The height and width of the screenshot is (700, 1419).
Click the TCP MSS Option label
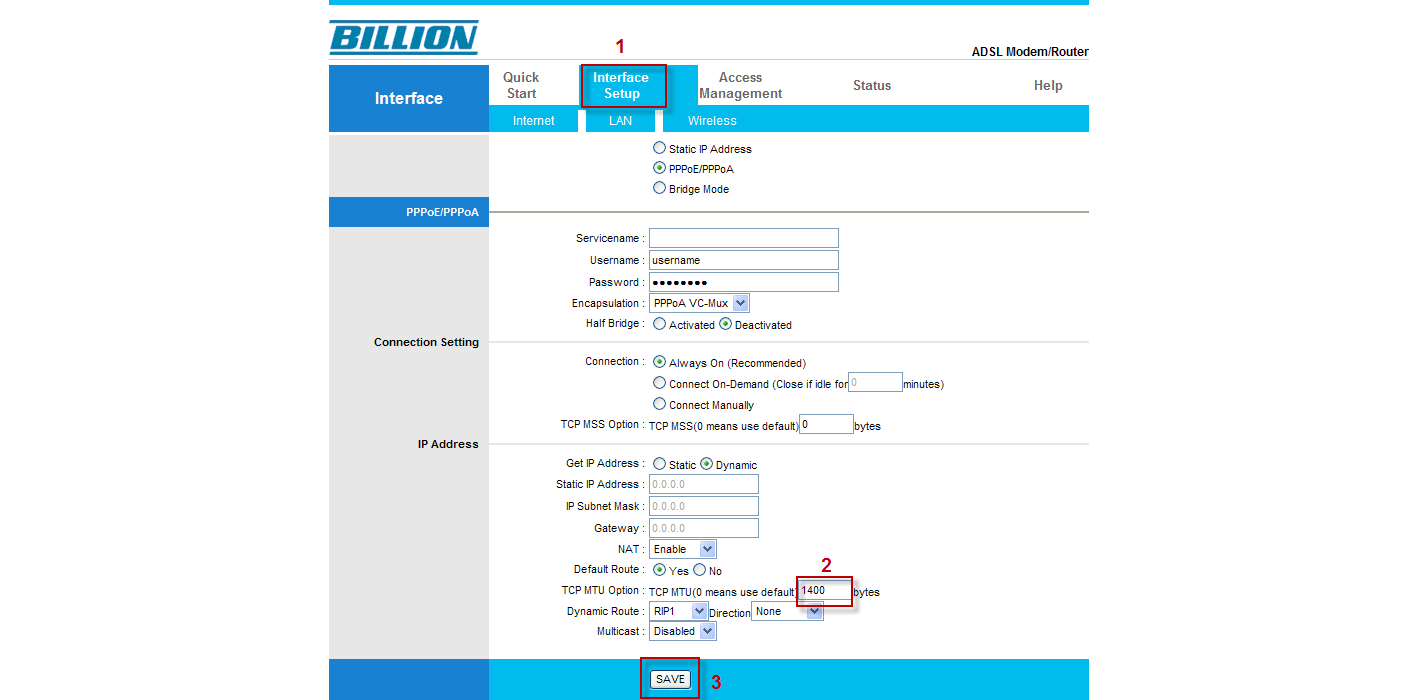point(602,424)
